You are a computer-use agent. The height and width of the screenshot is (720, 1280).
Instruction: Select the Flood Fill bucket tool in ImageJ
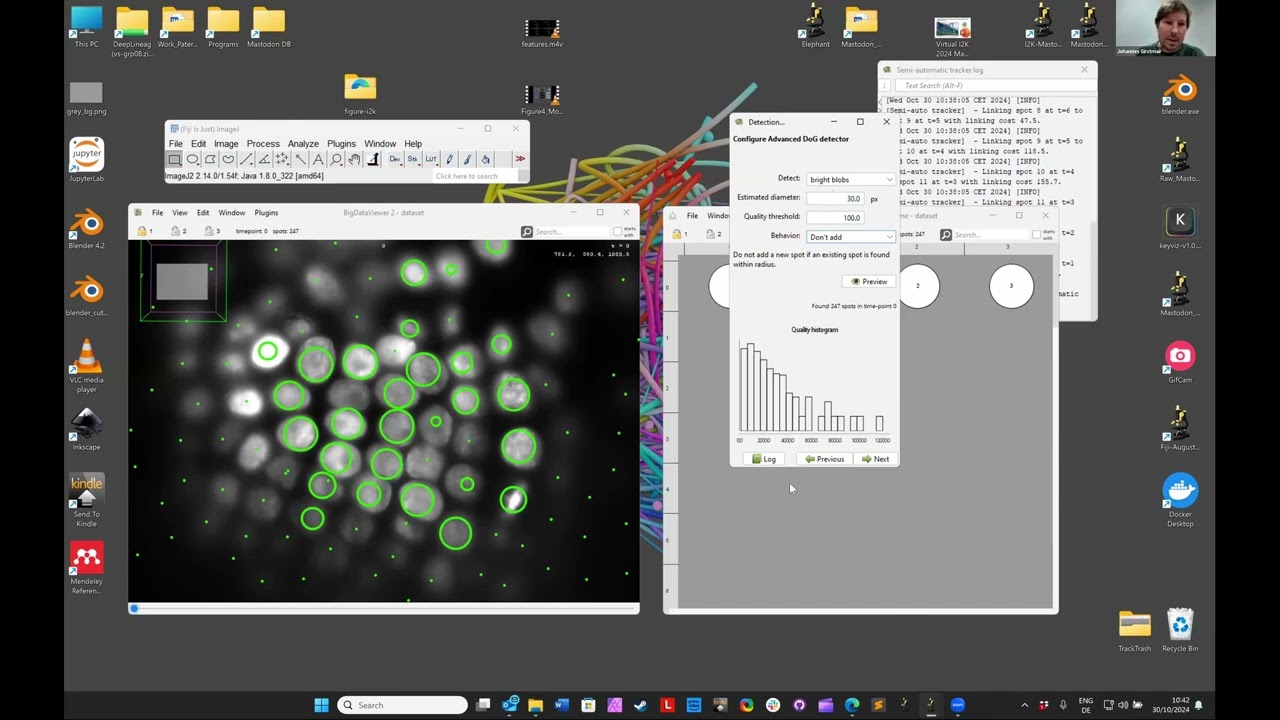coord(485,160)
